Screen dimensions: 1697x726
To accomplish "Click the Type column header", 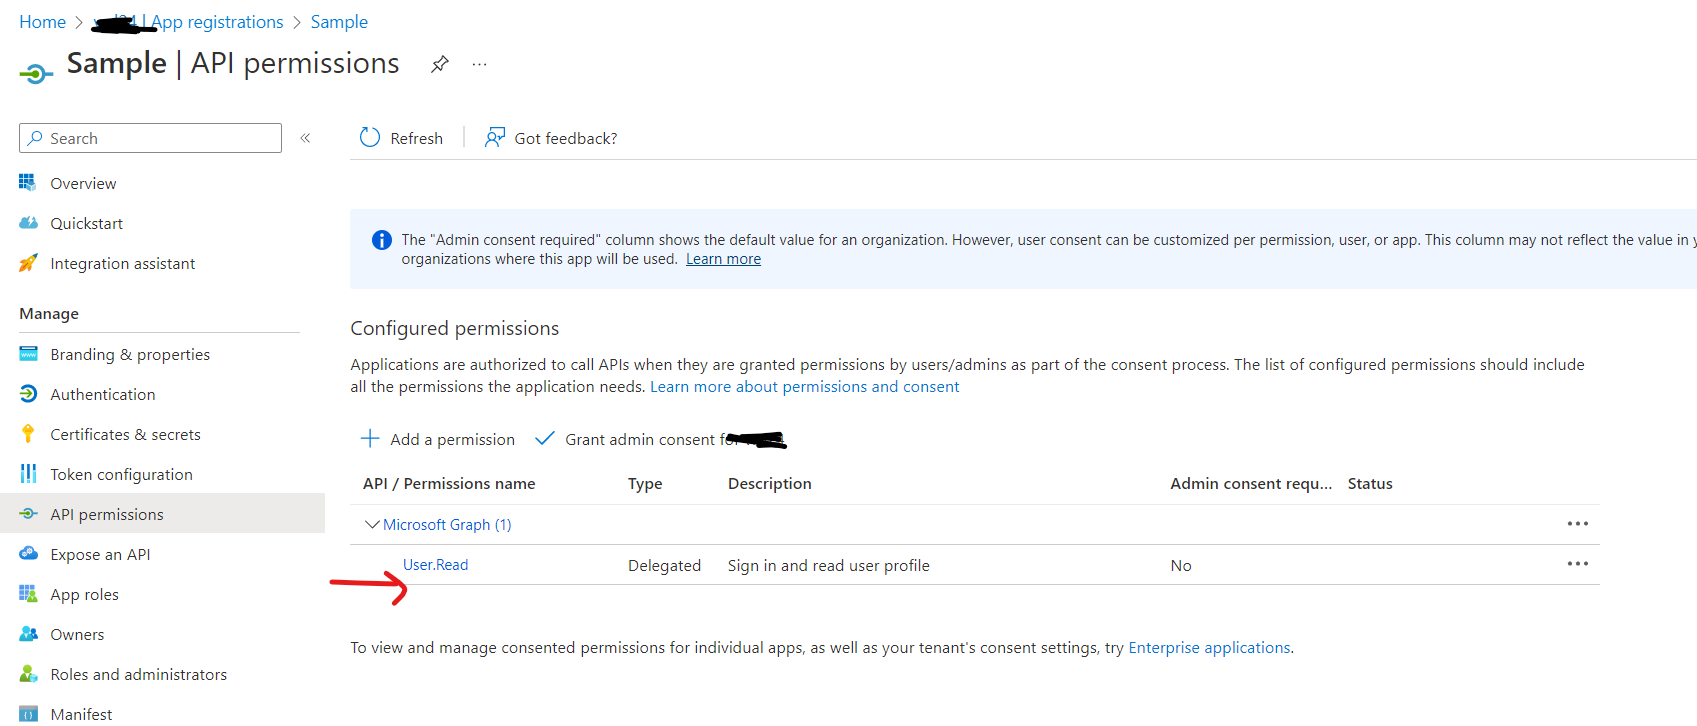I will tap(645, 483).
